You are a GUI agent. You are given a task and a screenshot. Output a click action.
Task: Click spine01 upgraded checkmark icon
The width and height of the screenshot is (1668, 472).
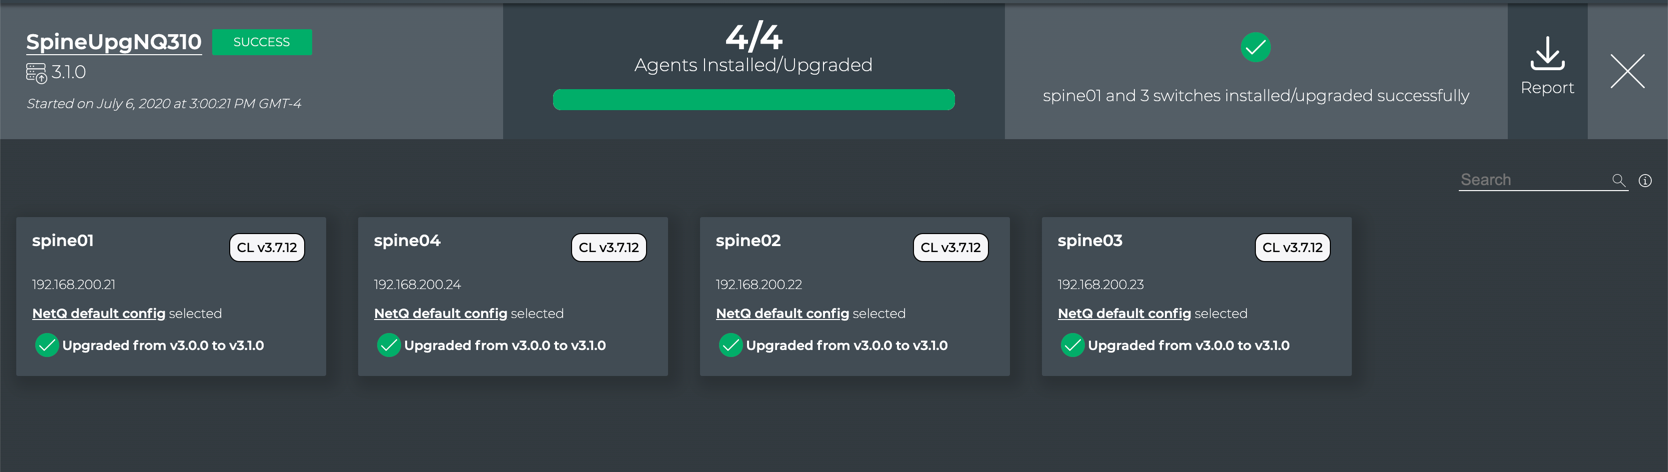pos(46,346)
